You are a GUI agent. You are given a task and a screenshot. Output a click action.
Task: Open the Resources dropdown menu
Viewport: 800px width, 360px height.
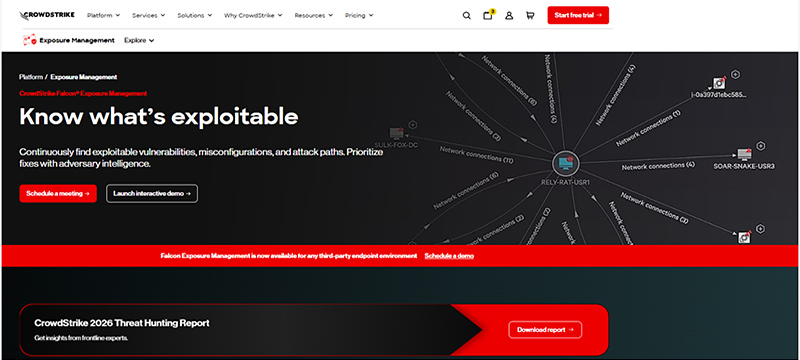pos(314,15)
